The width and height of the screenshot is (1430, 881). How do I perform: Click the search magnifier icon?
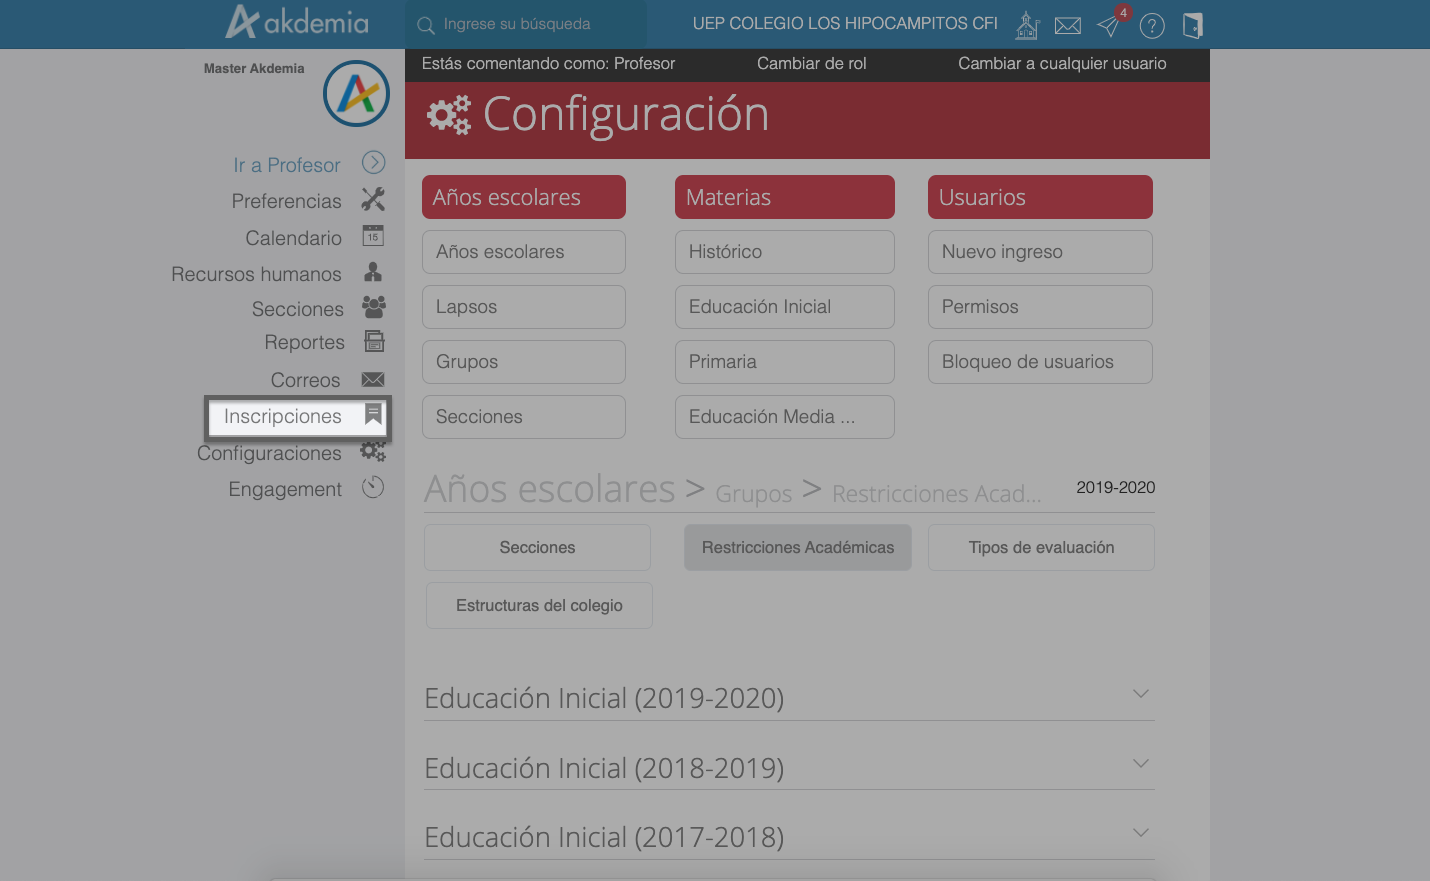click(426, 25)
